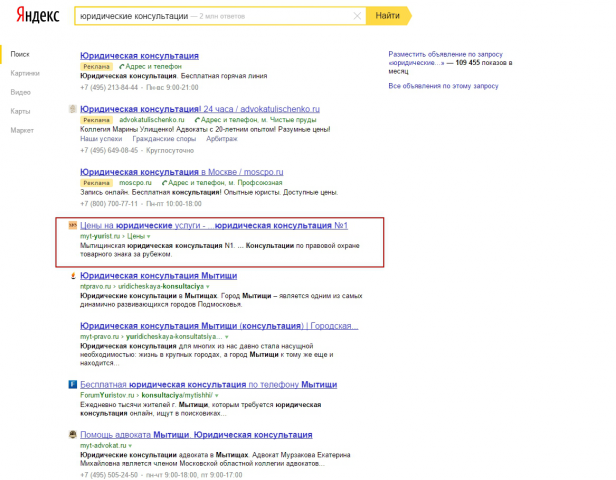
Task: Click phone icon beside first ad's Адрес и телефон
Action: 122,66
